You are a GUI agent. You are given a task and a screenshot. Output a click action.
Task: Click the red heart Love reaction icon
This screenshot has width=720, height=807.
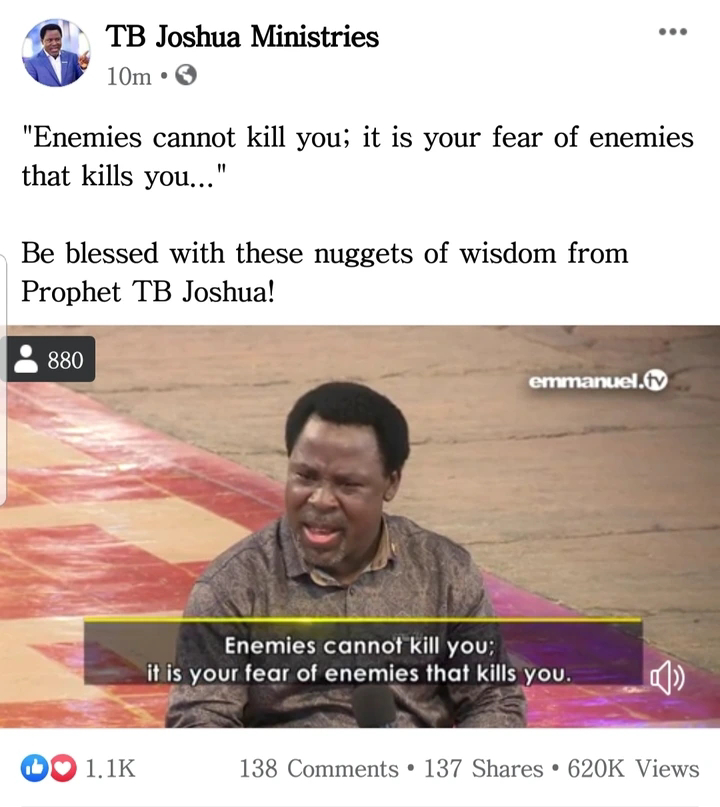[x=63, y=768]
